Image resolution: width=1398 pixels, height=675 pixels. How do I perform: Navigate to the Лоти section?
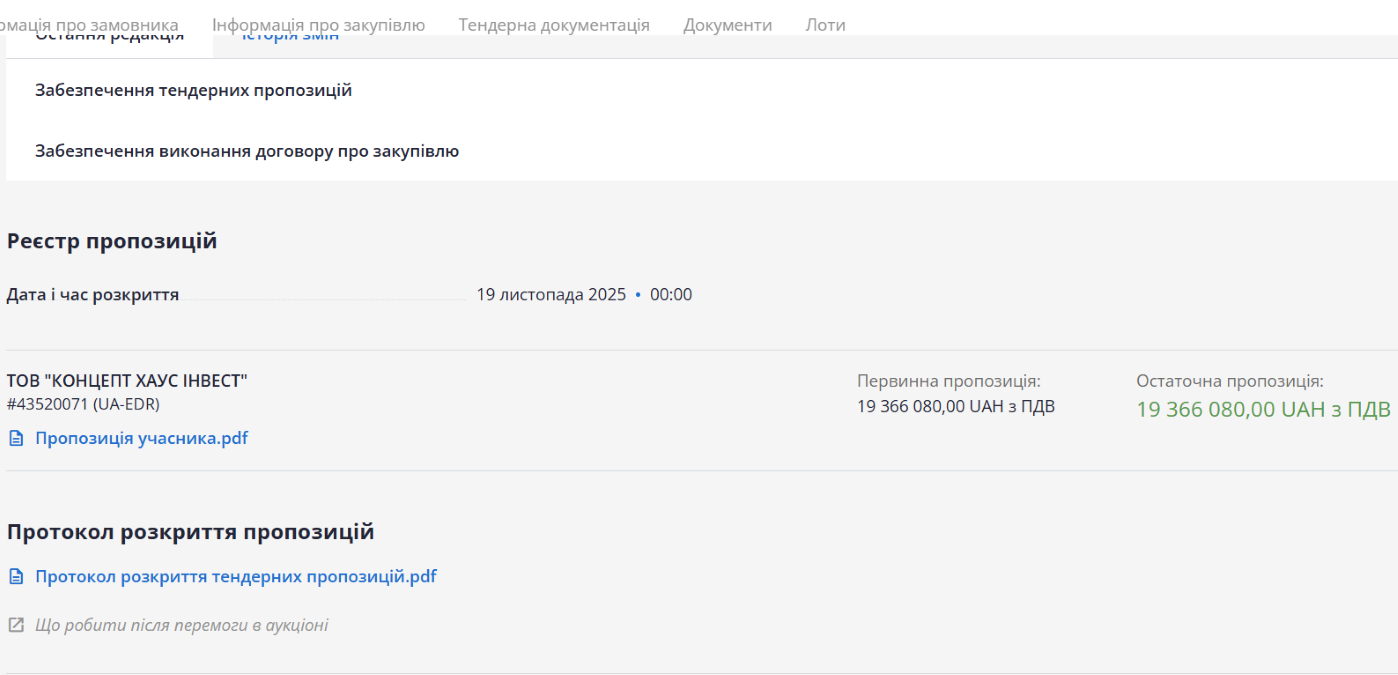tap(825, 25)
